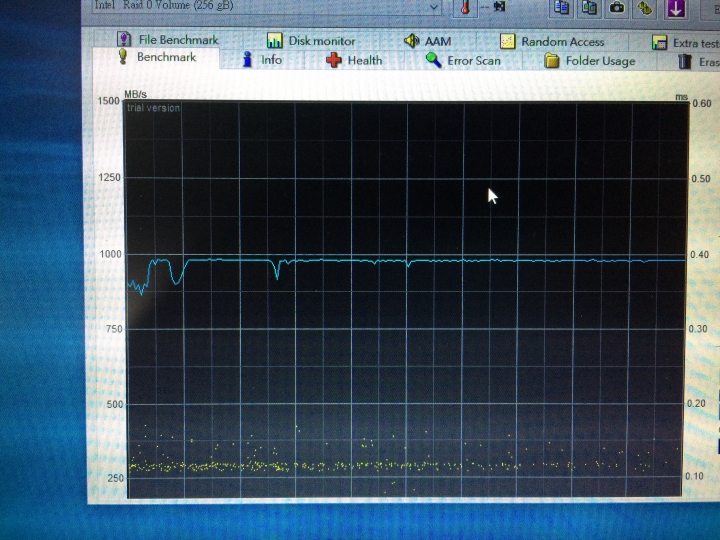Click the 1500 MB/s axis label
The height and width of the screenshot is (540, 720).
point(108,101)
